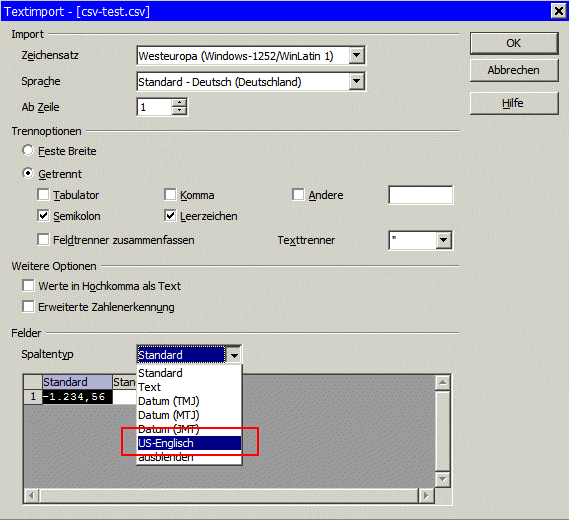Choose Datum (TMJ) from the list
The width and height of the screenshot is (569, 520).
point(189,401)
